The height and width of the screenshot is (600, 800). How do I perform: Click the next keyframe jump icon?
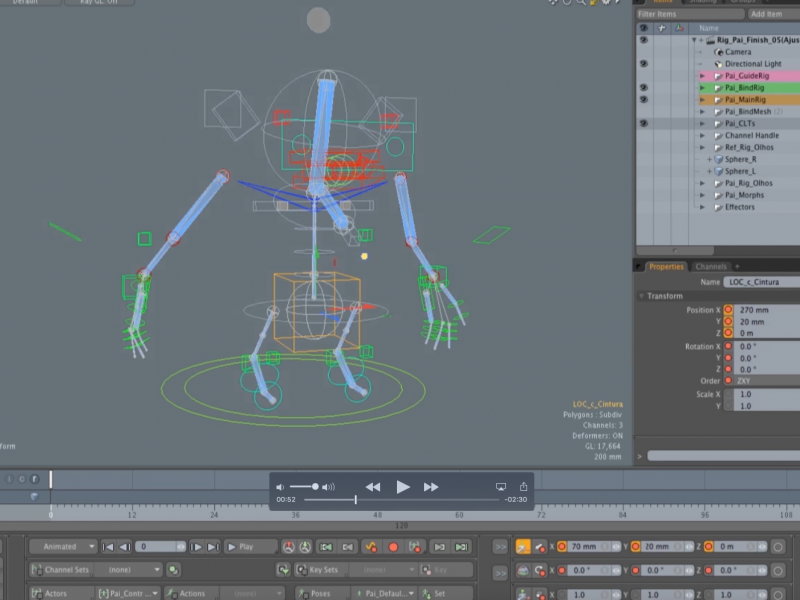pyautogui.click(x=438, y=546)
